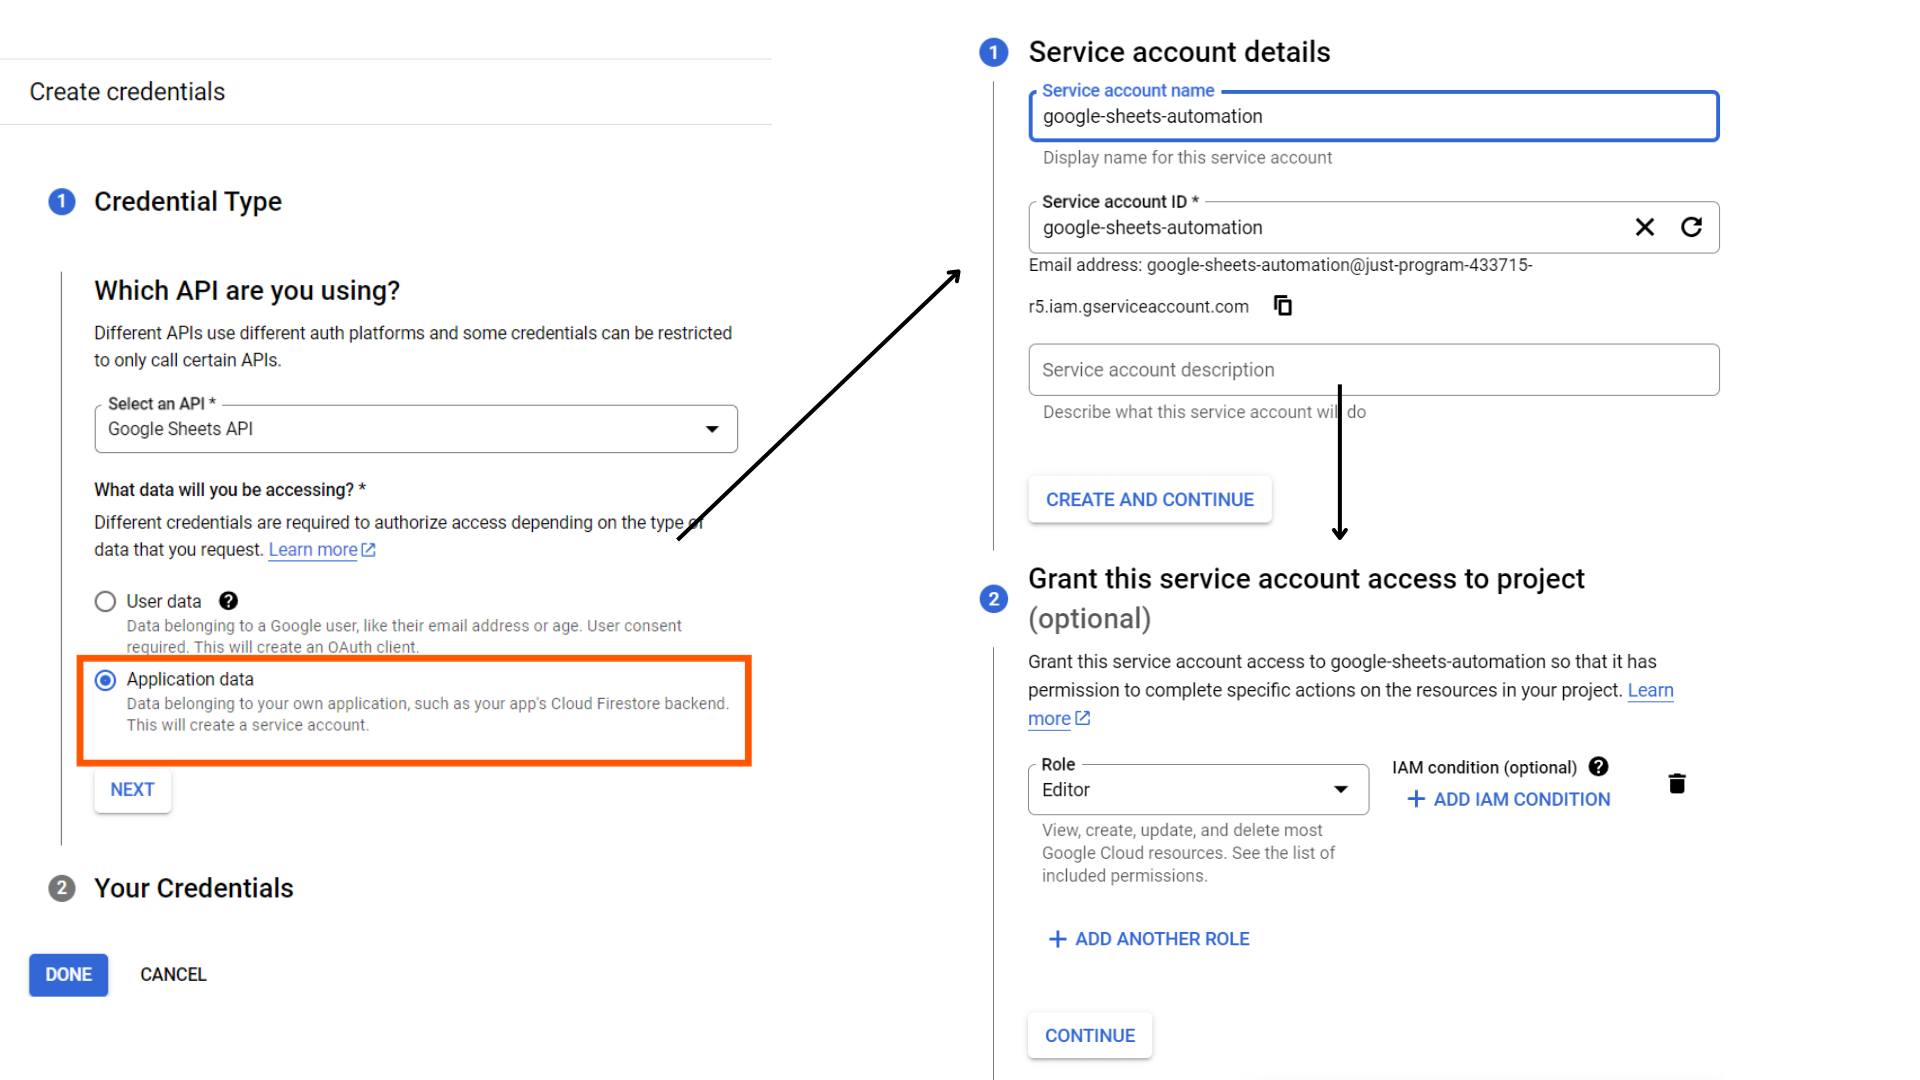
Task: Focus the Service account name field
Action: (1374, 116)
